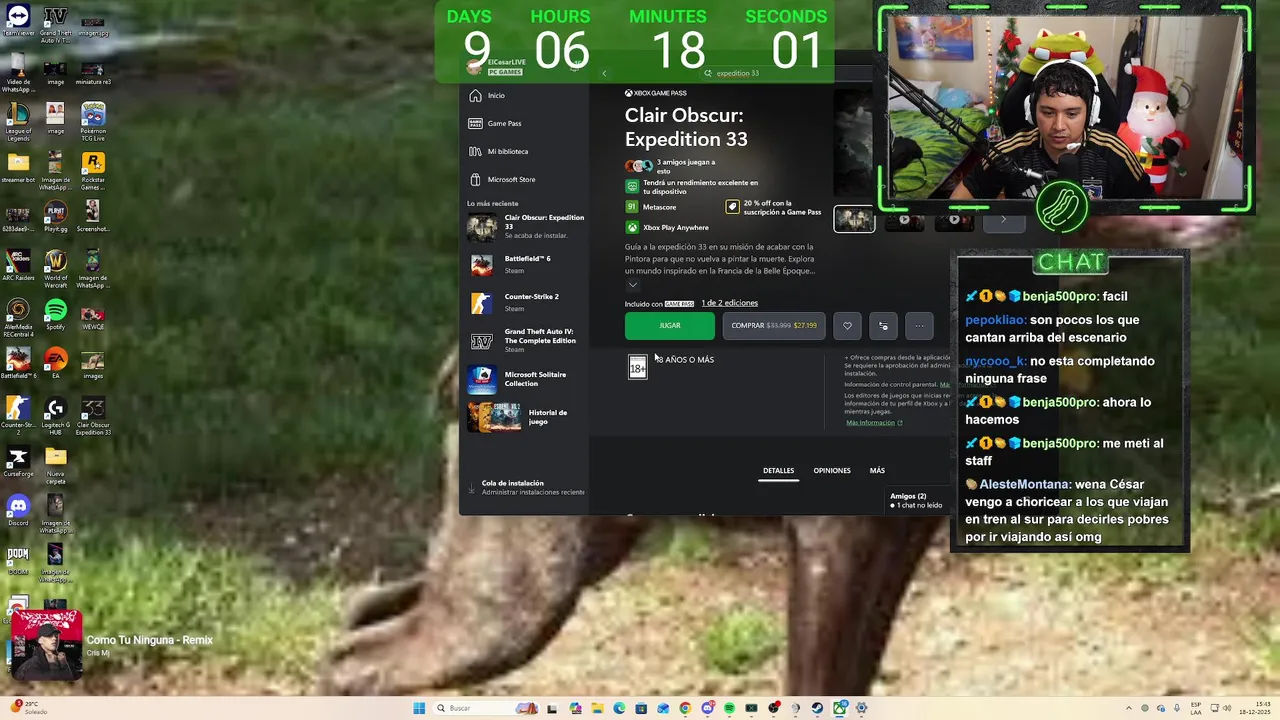Open Spotify desktop icon
1280x720 pixels.
pos(55,317)
